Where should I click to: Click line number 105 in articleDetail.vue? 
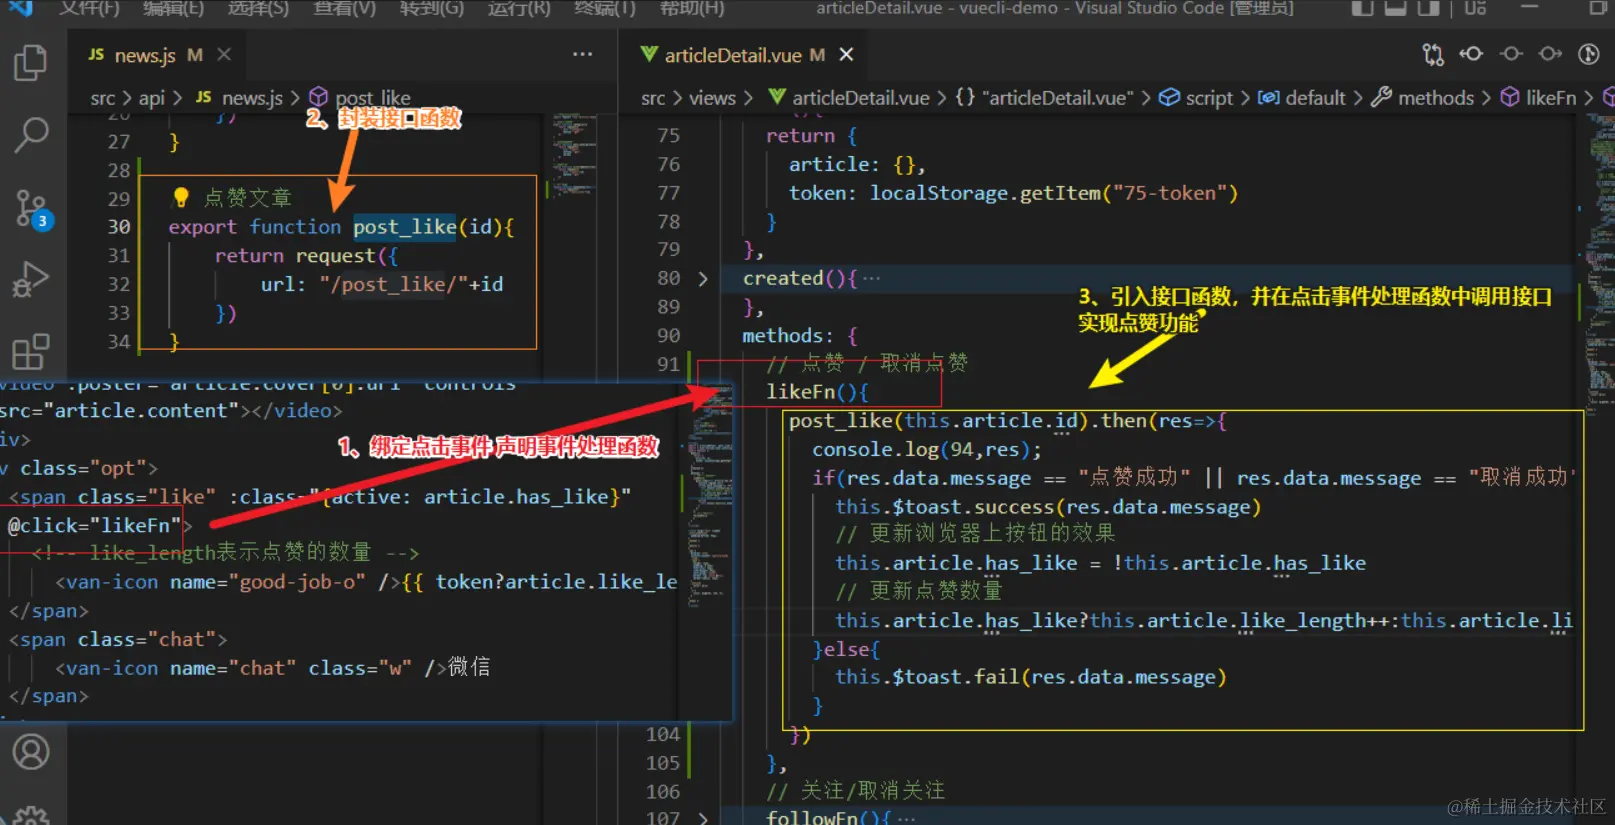[662, 763]
